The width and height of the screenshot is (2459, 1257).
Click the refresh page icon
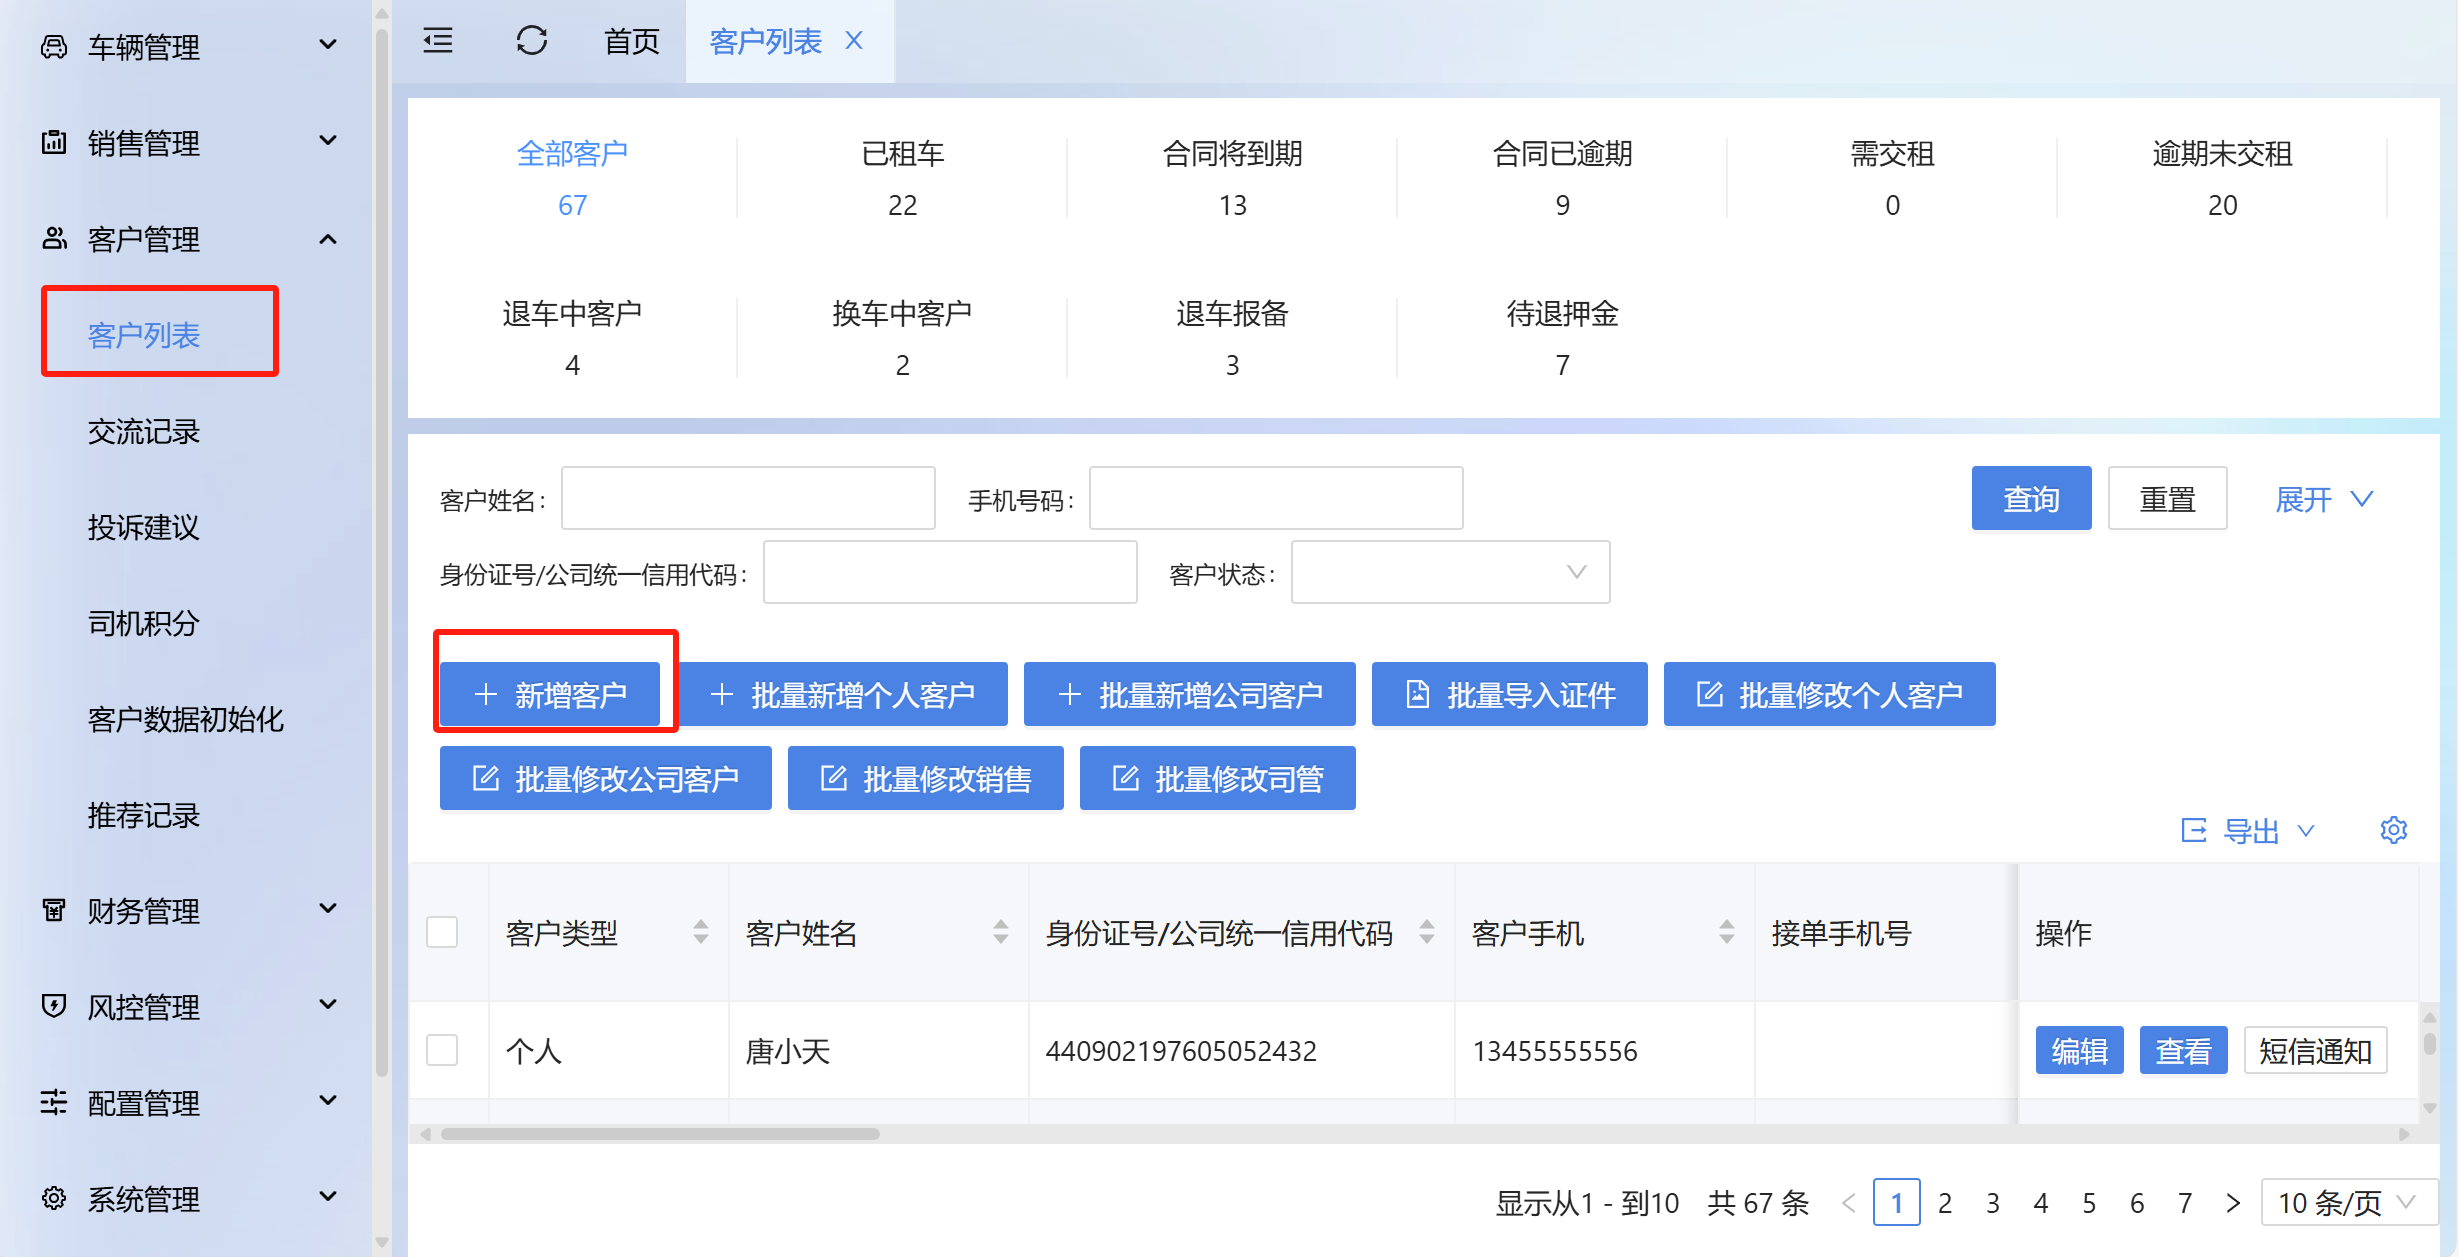tap(531, 41)
